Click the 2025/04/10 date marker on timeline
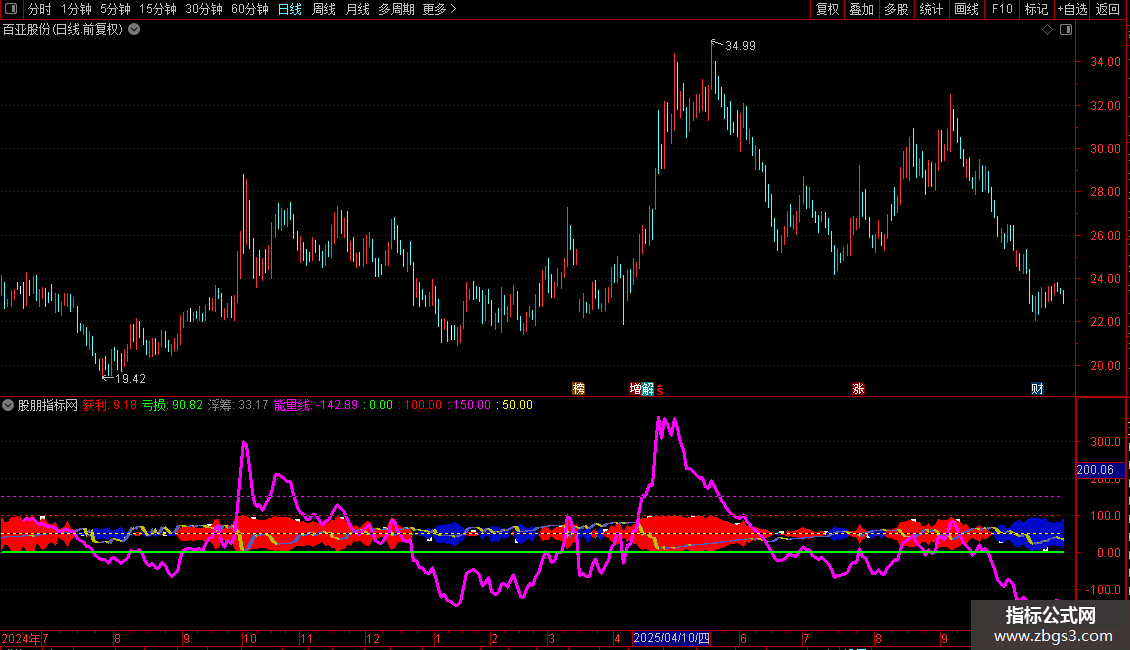Screen dimensions: 1130x650 [x=672, y=638]
